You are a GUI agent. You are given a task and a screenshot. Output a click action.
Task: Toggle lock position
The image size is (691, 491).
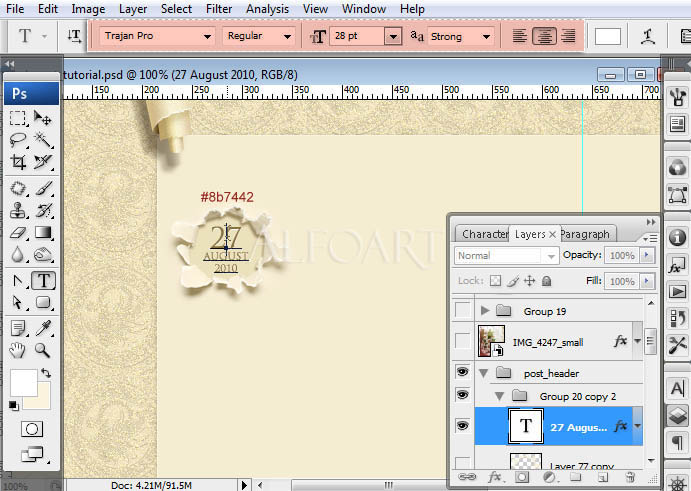tap(529, 281)
